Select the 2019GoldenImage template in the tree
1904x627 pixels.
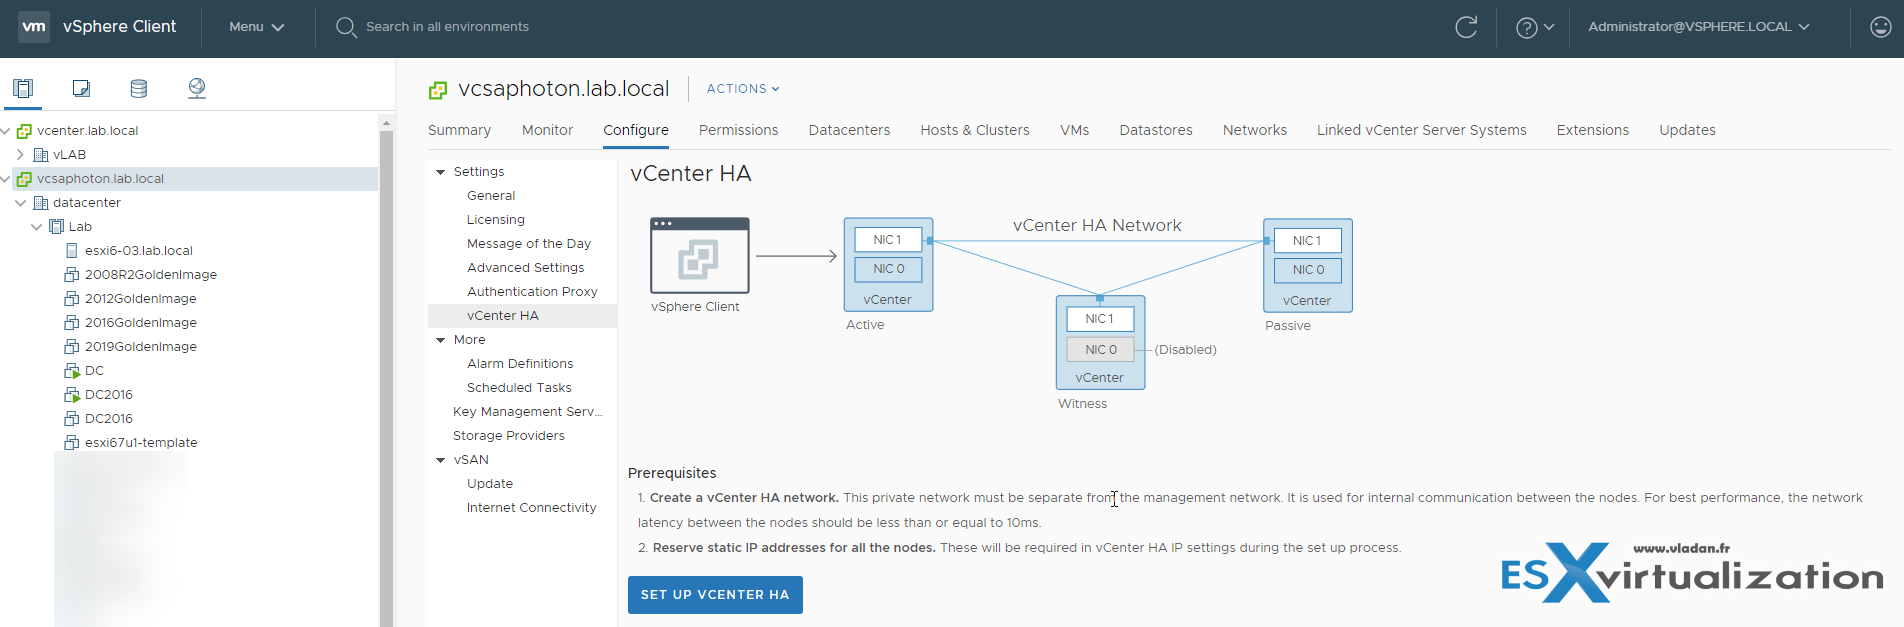[140, 347]
